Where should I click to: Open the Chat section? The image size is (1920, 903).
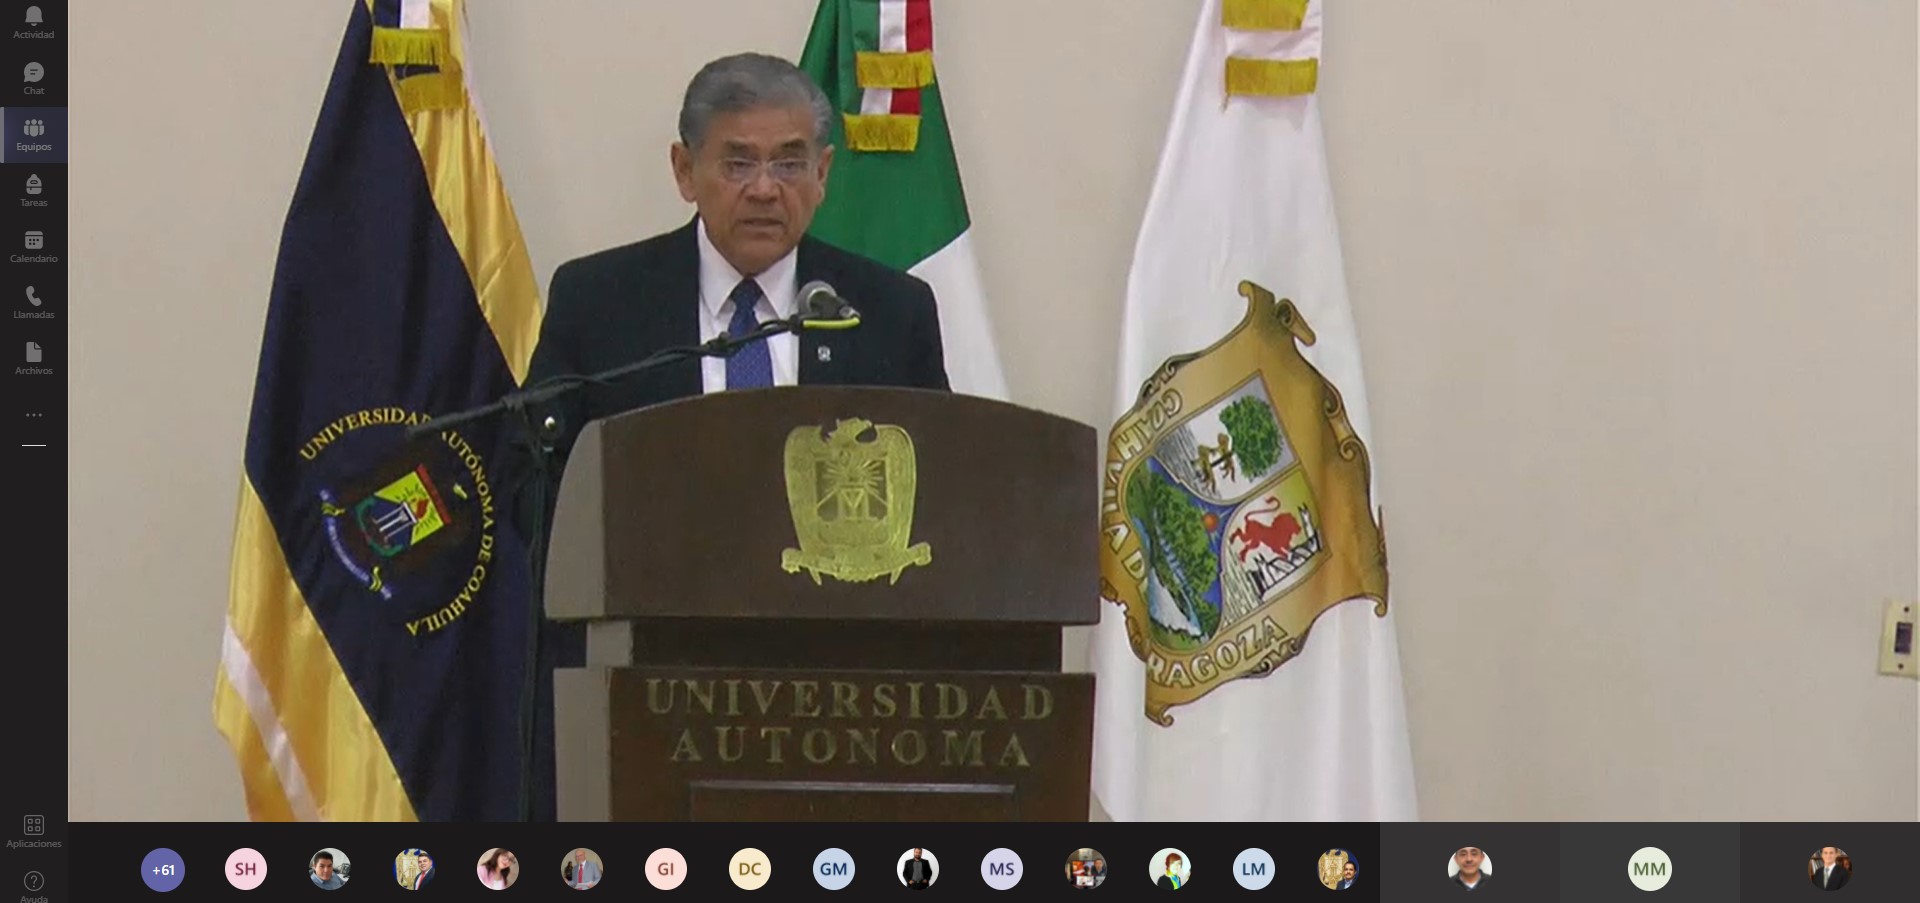tap(33, 78)
